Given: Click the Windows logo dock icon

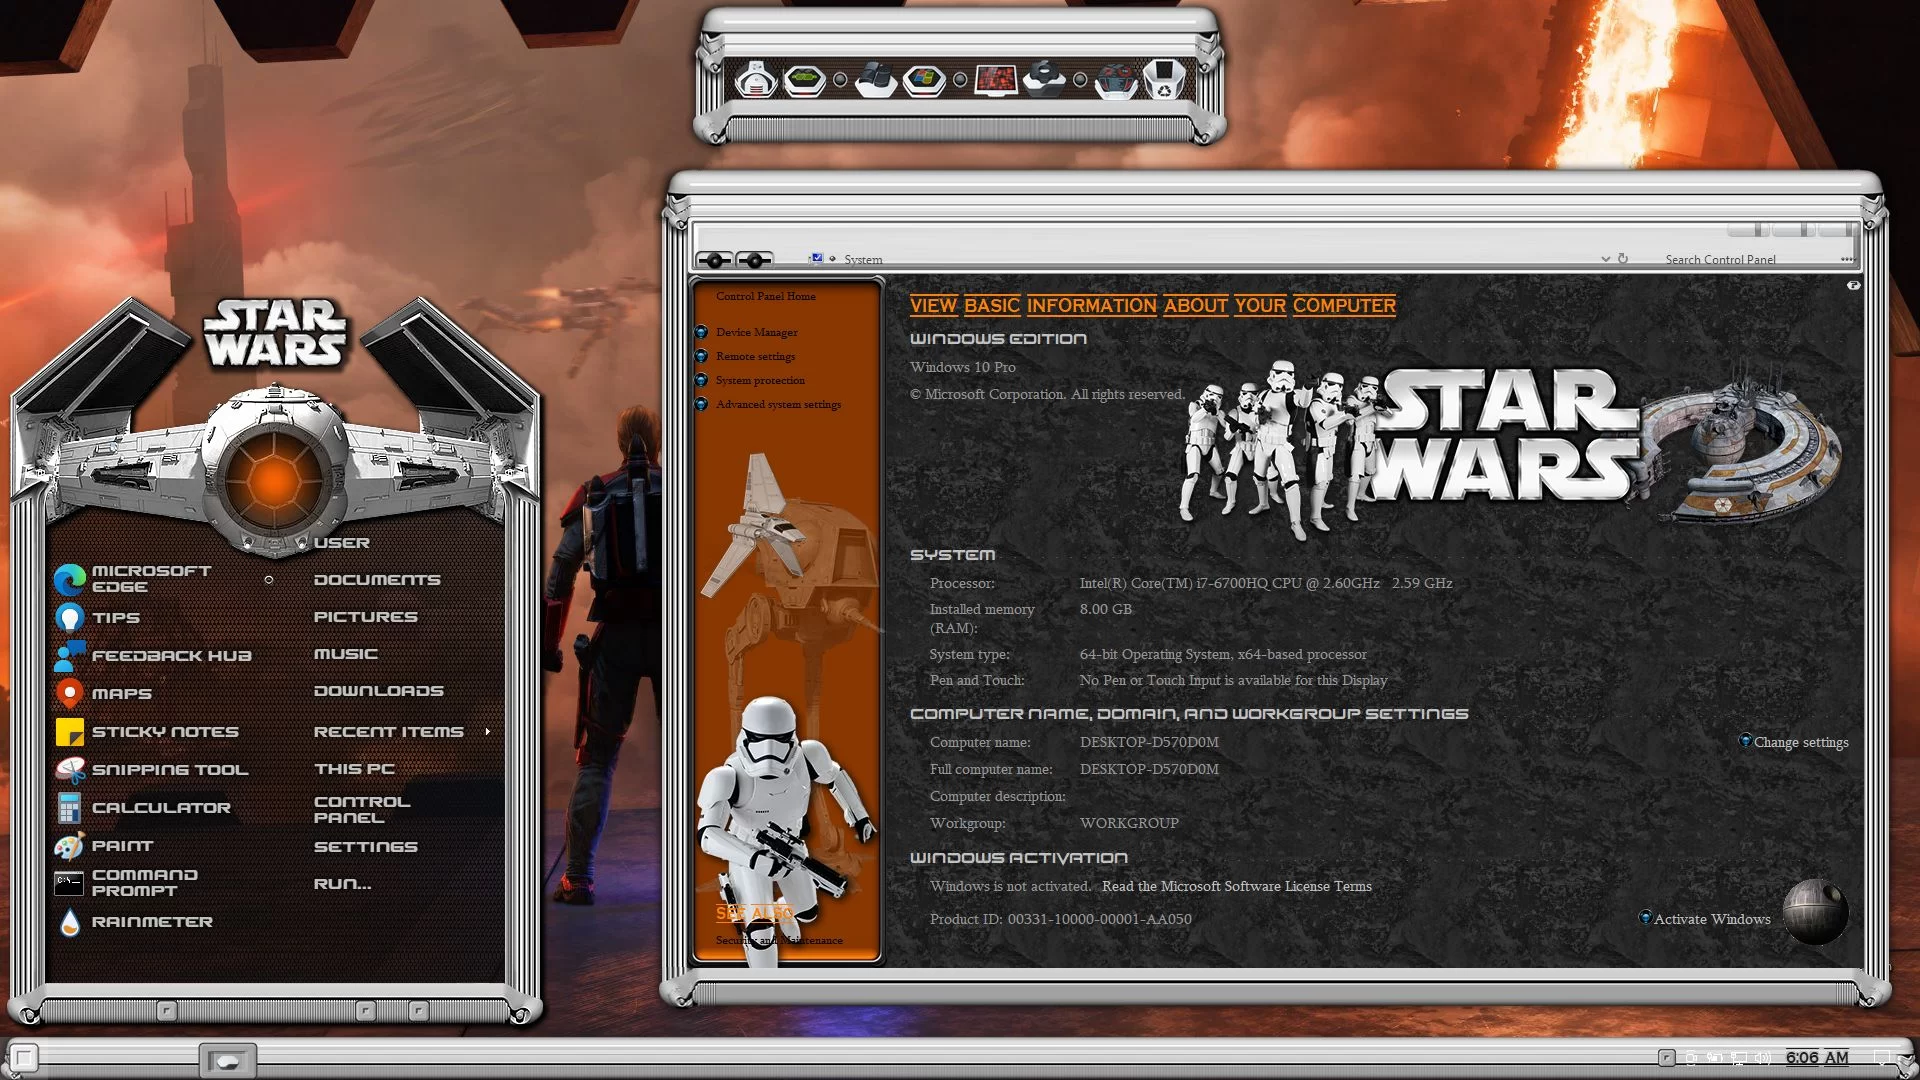Looking at the screenshot, I should tap(924, 79).
